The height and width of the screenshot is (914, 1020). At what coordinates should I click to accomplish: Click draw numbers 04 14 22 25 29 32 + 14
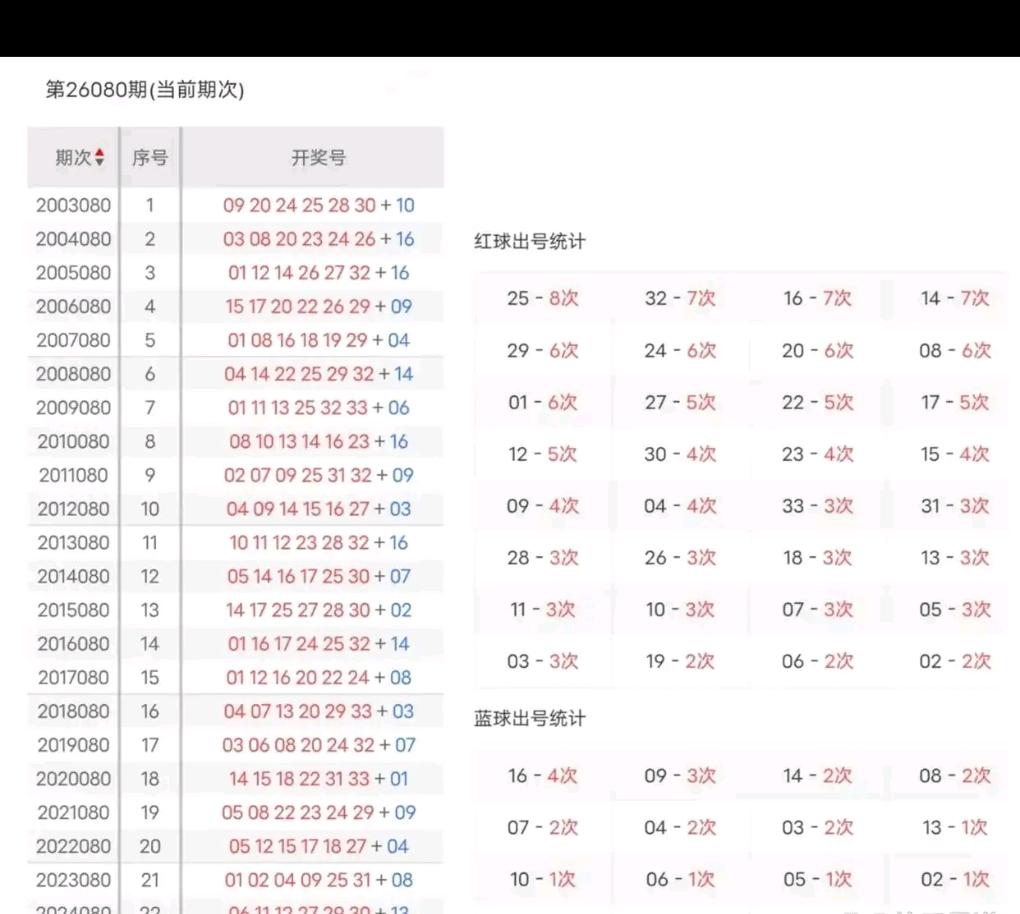(319, 374)
